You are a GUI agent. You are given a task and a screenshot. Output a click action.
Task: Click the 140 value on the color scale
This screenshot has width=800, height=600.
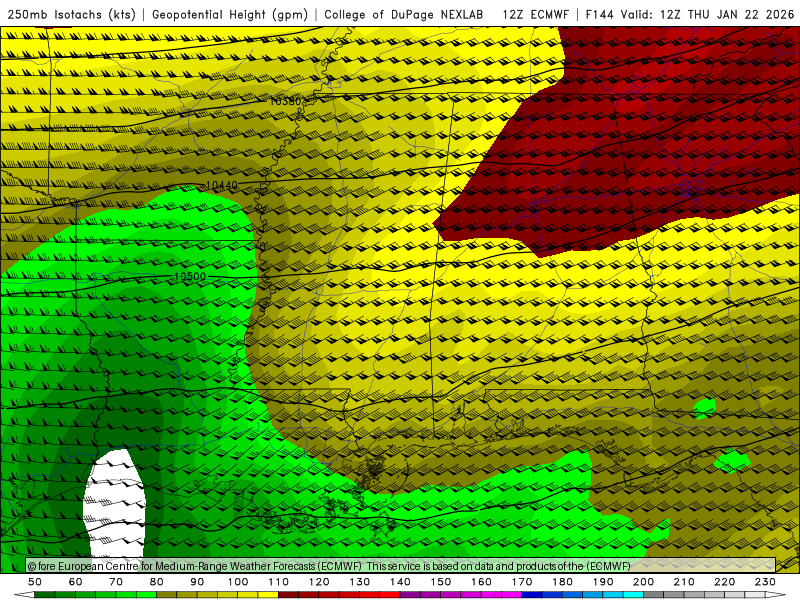400,582
